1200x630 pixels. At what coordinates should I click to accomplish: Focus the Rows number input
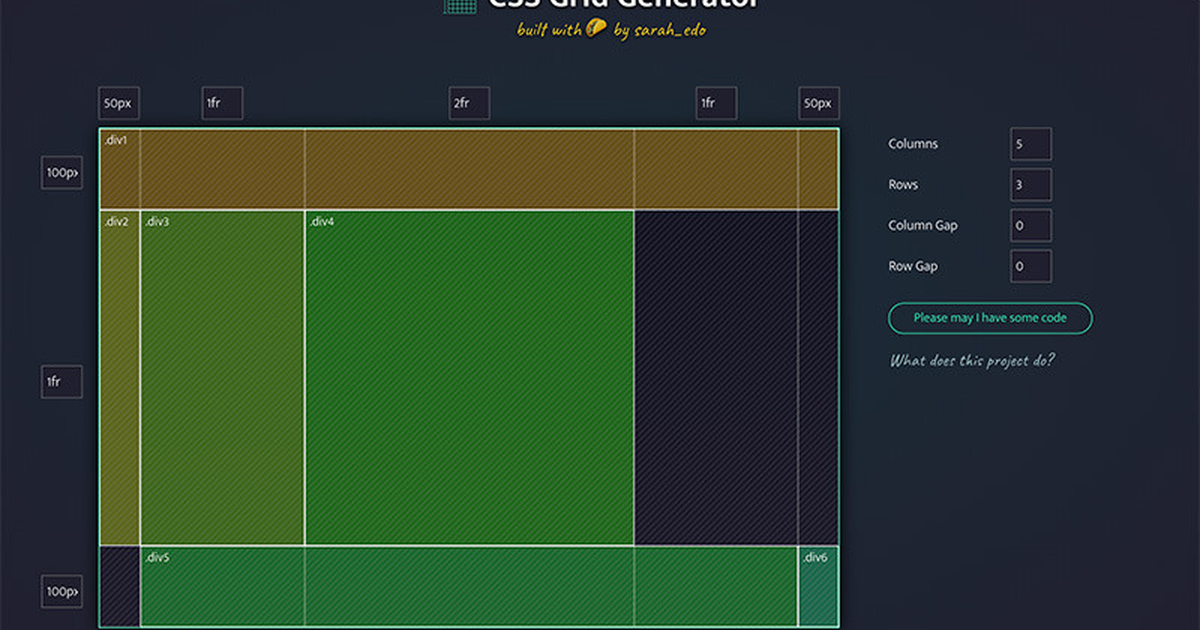(x=1031, y=185)
